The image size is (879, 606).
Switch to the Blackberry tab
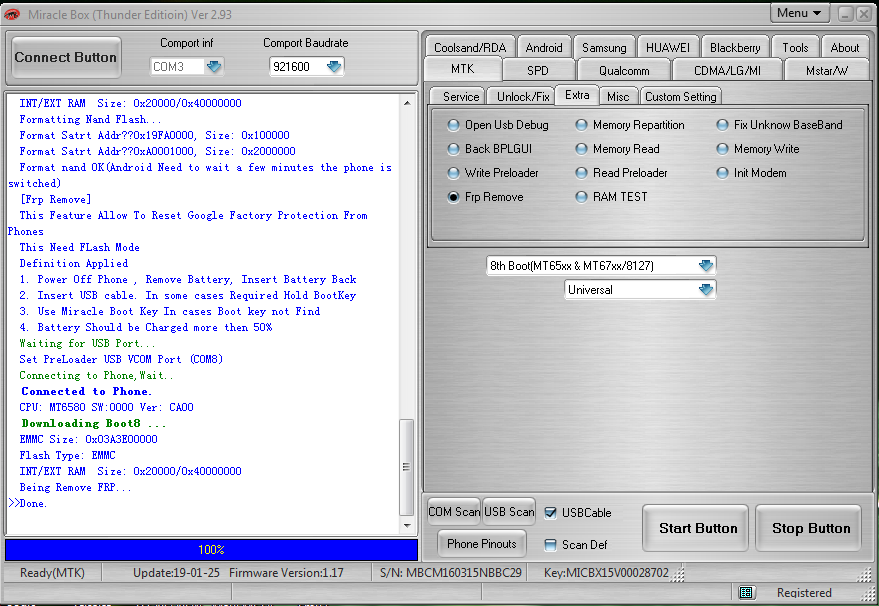click(x=735, y=48)
